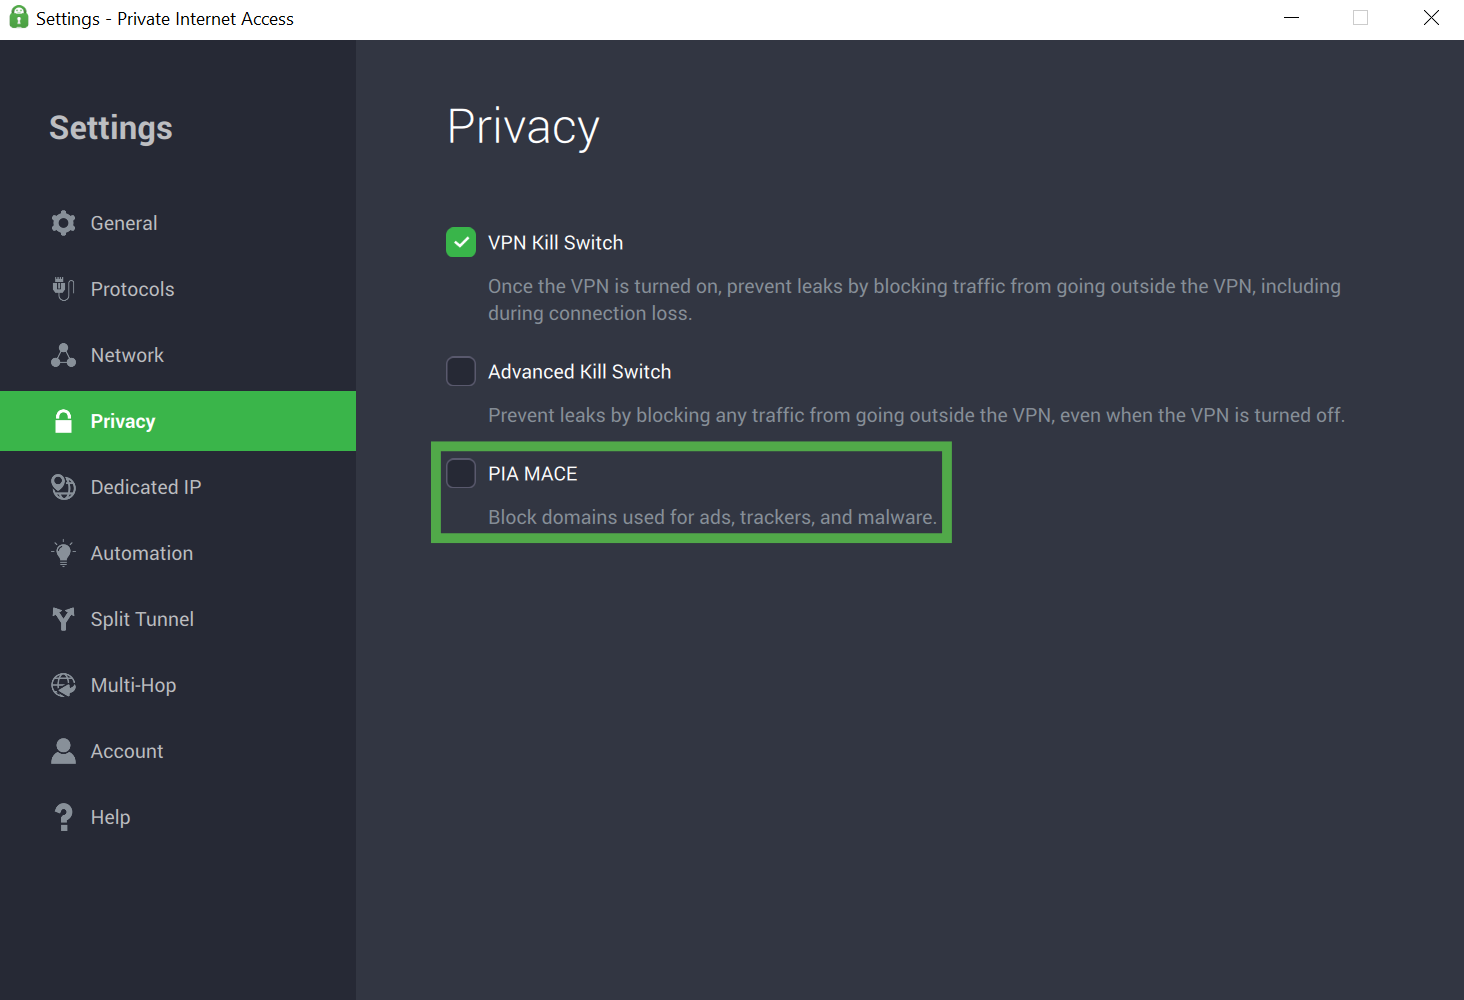This screenshot has height=1000, width=1464.
Task: Click the PIA MACE label
Action: click(533, 474)
